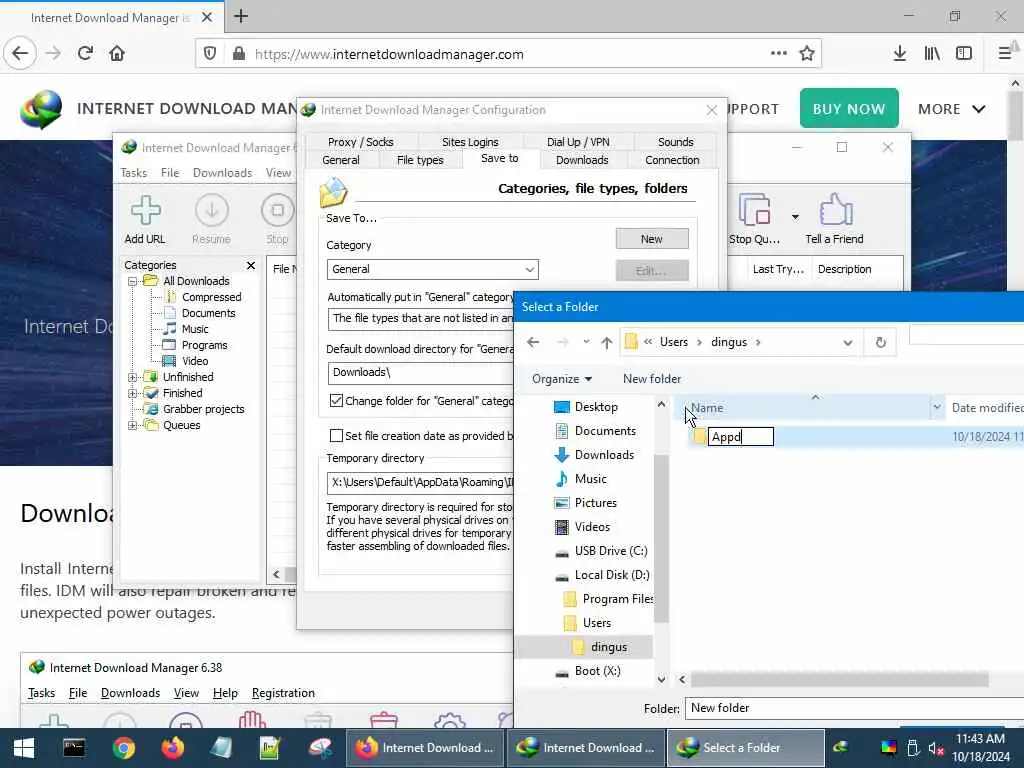Viewport: 1024px width, 768px height.
Task: Open the command prompt taskbar icon
Action: coord(74,748)
